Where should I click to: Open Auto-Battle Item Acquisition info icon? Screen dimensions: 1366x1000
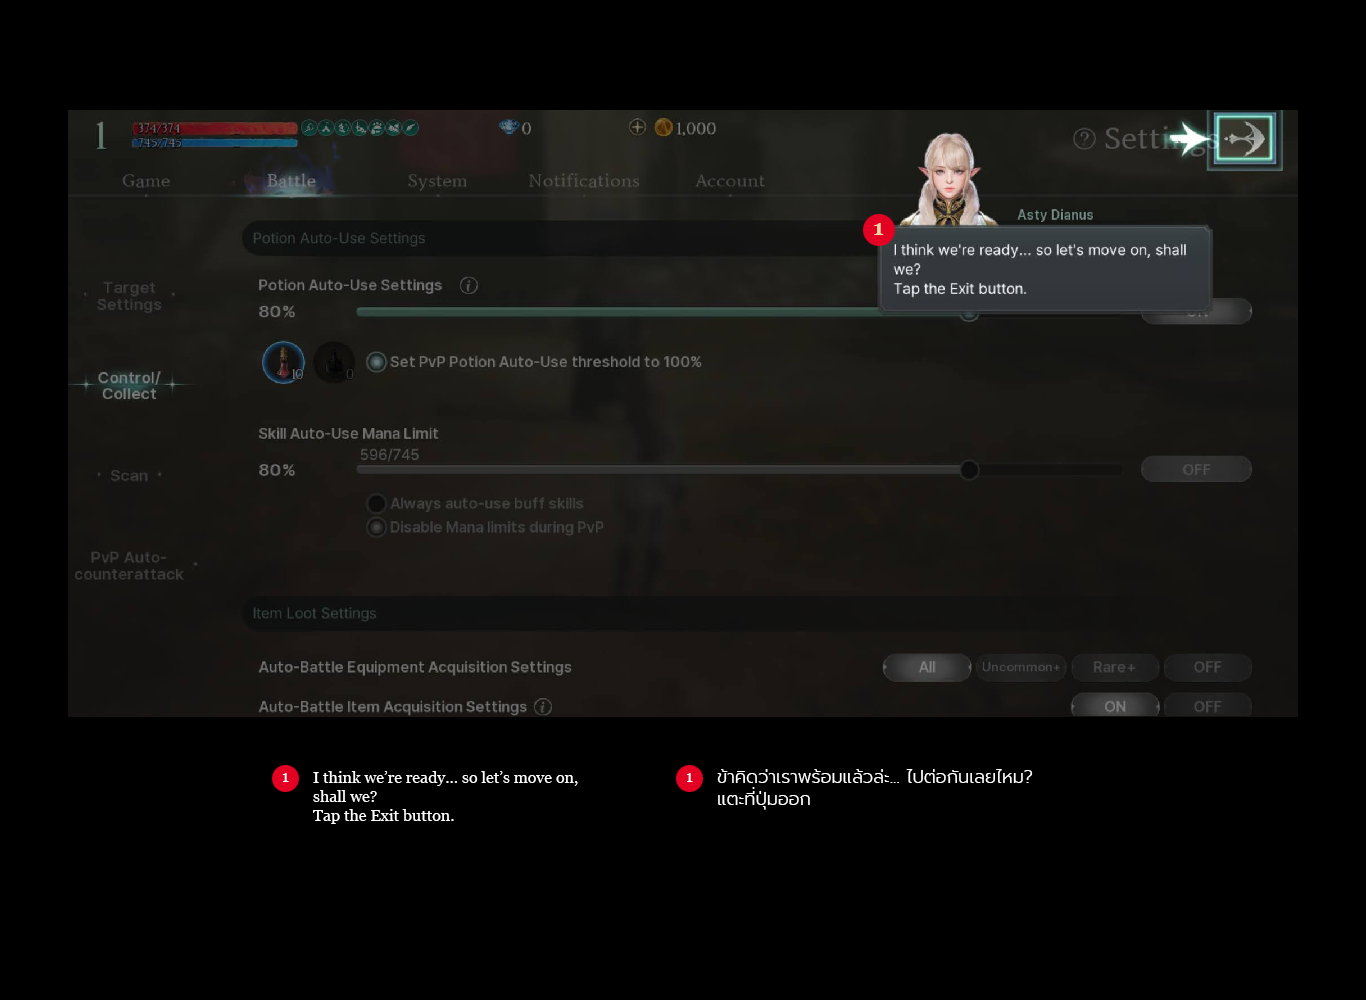[543, 707]
